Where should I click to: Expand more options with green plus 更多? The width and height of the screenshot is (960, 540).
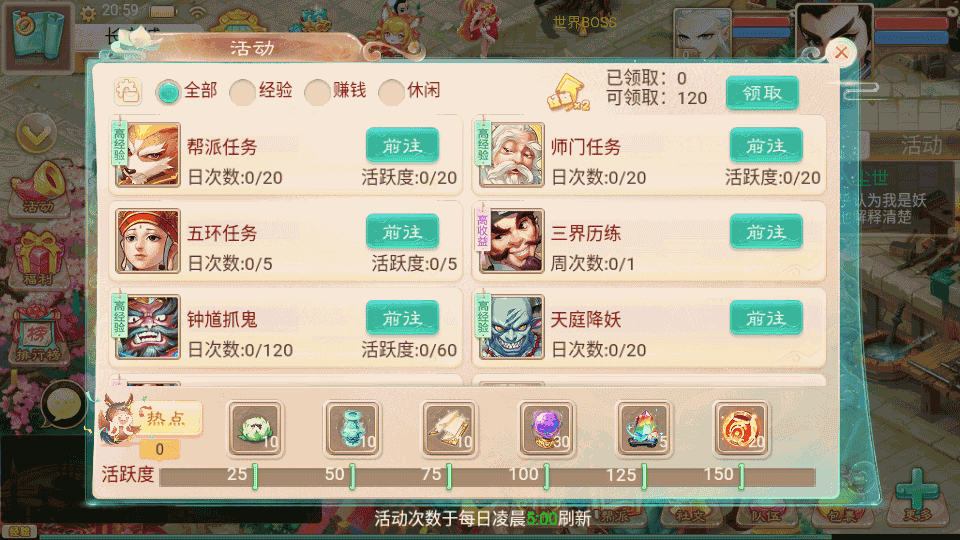pyautogui.click(x=917, y=497)
